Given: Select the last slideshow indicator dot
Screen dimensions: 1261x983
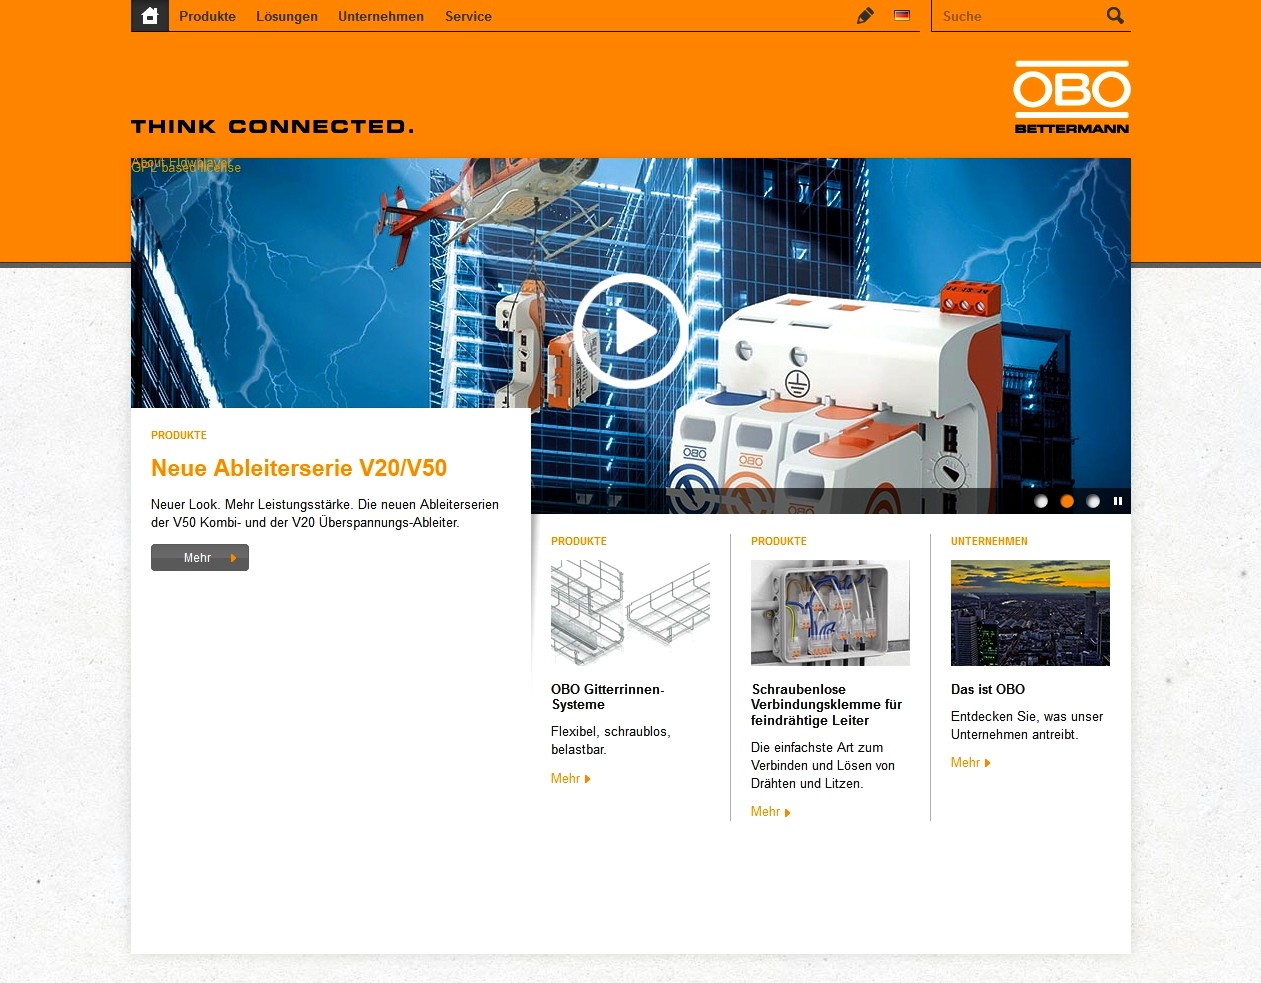Looking at the screenshot, I should (x=1093, y=501).
